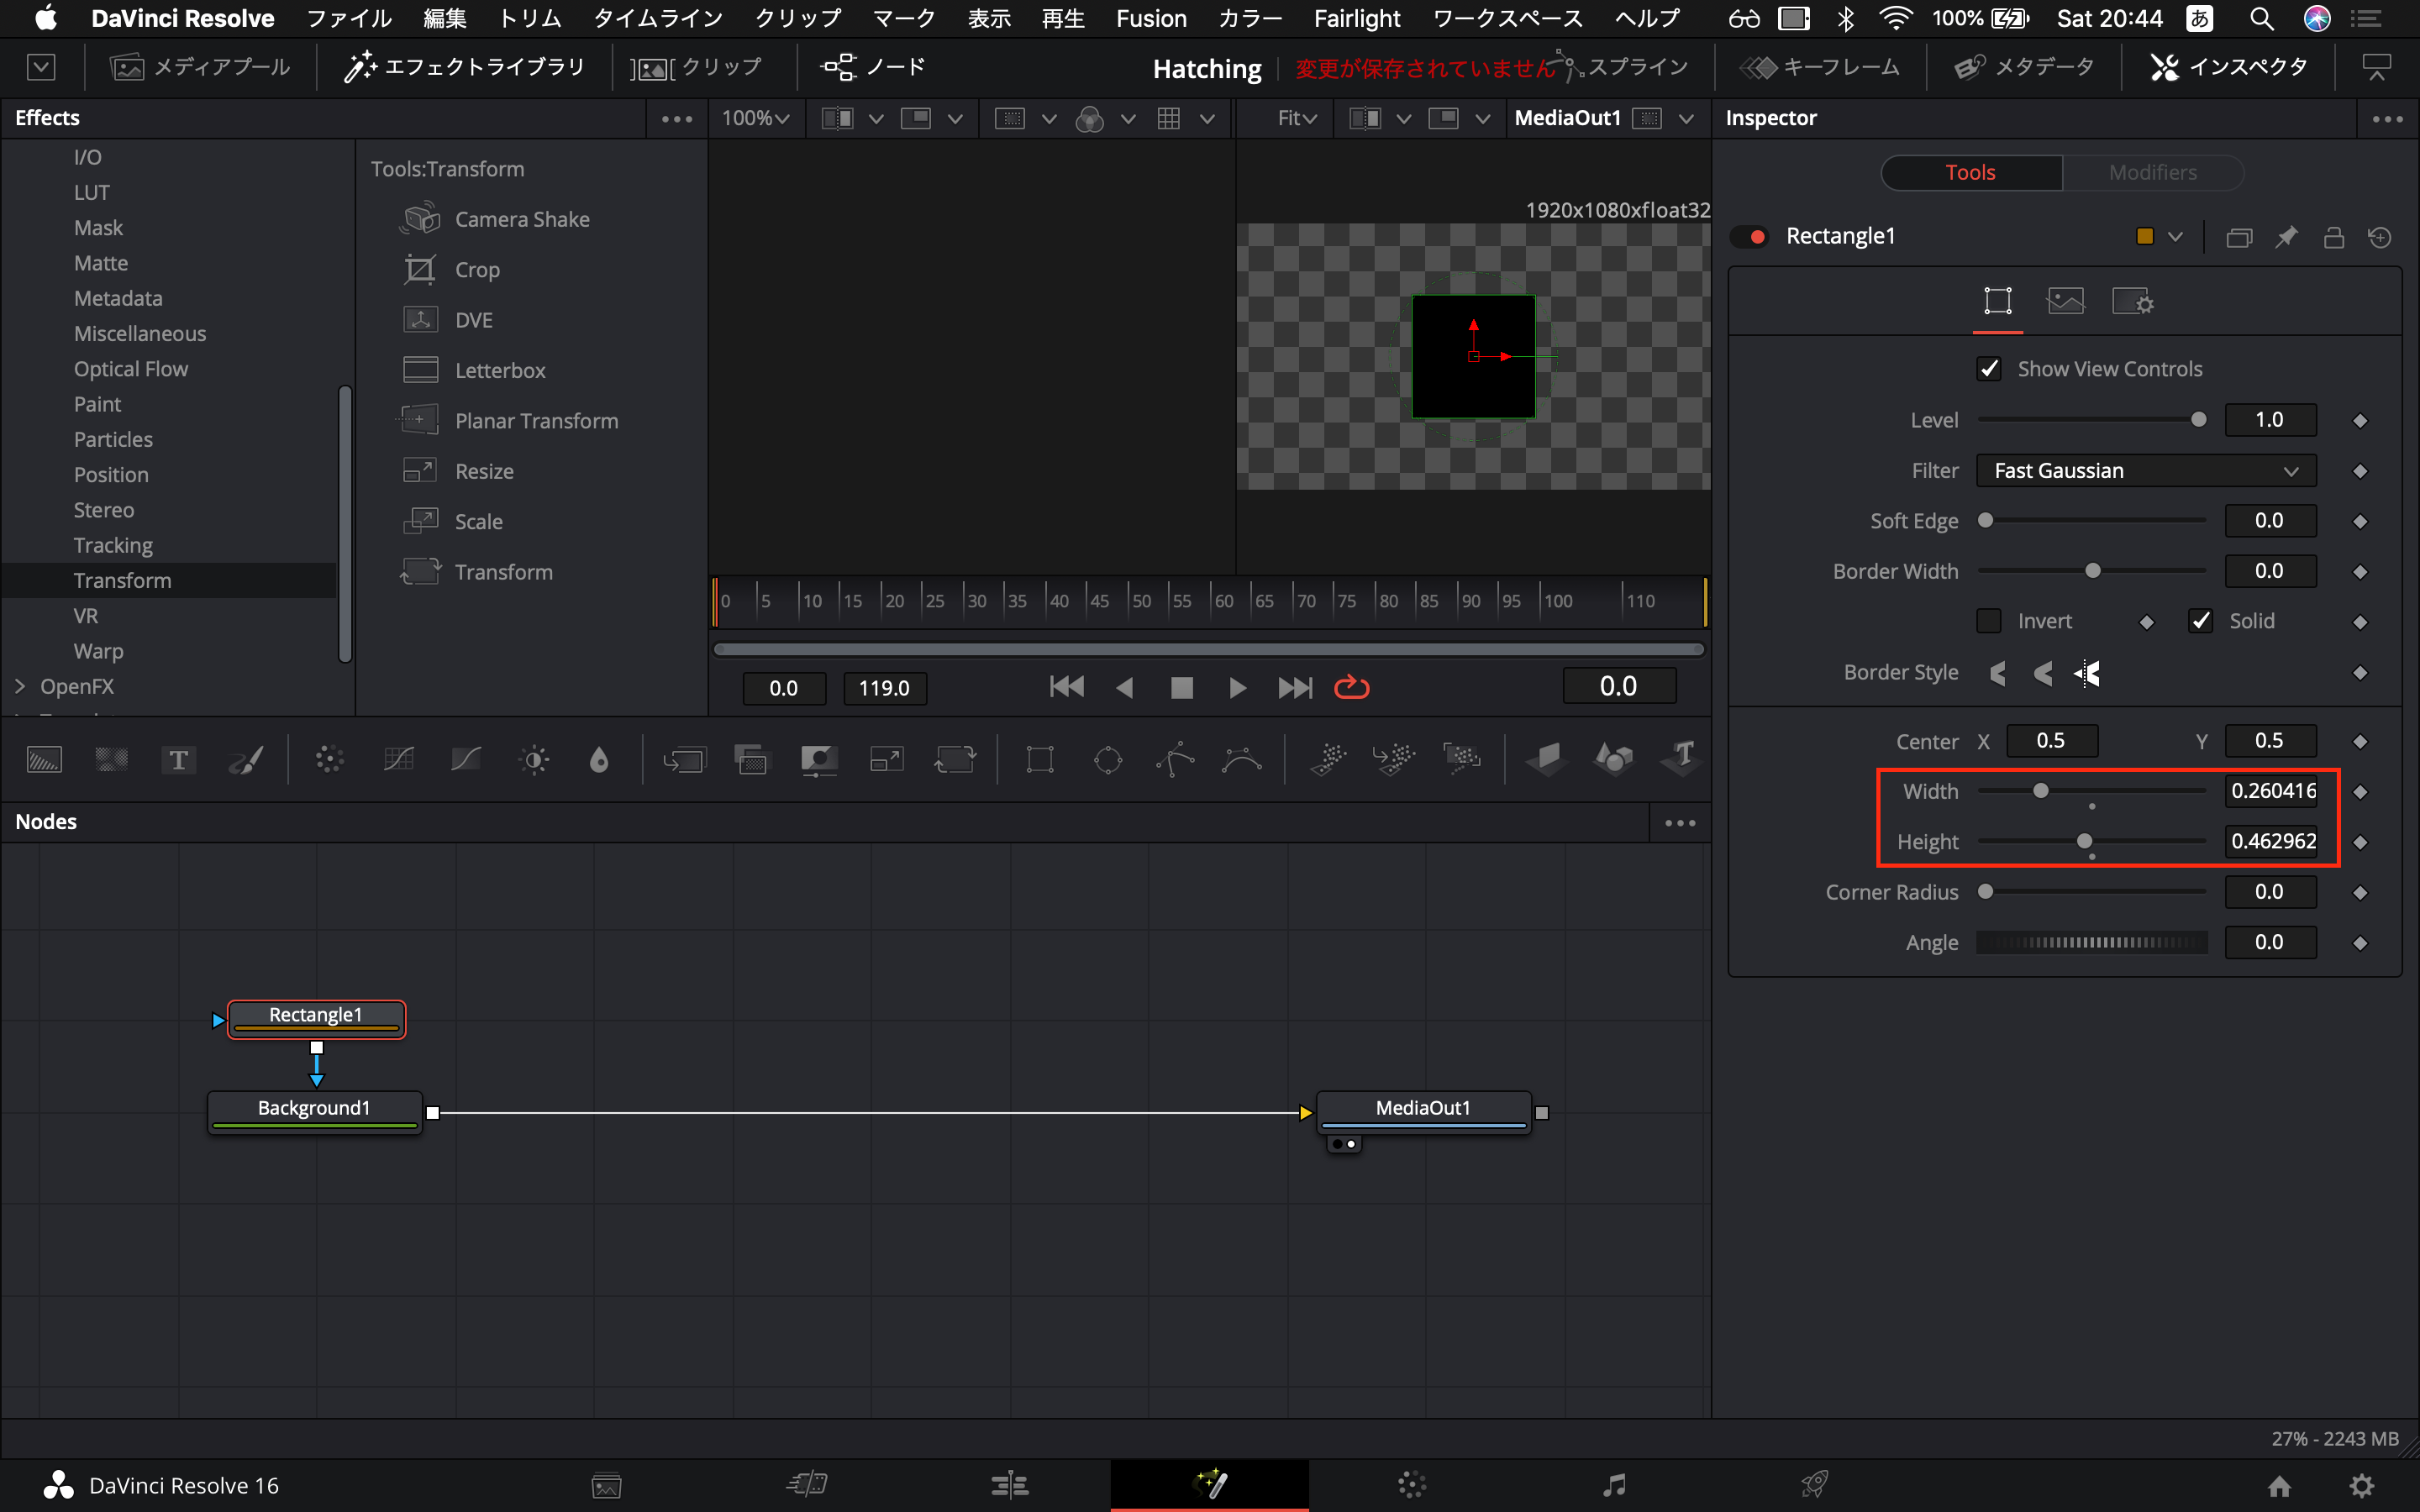
Task: Expand the OpenFX category
Action: 20,686
